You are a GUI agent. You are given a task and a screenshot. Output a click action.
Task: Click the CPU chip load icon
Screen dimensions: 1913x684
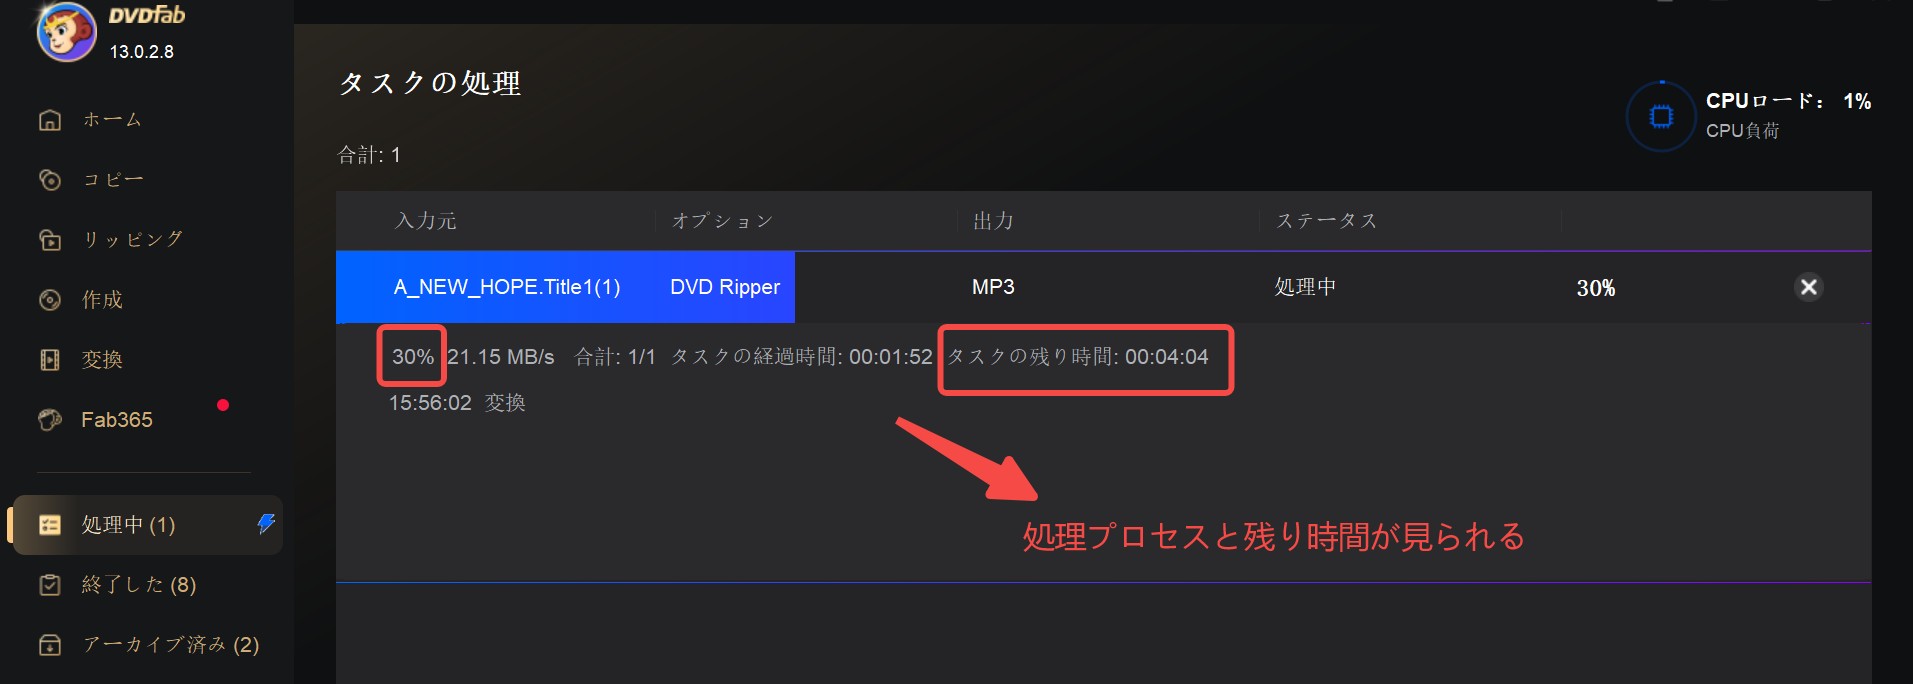click(x=1661, y=117)
